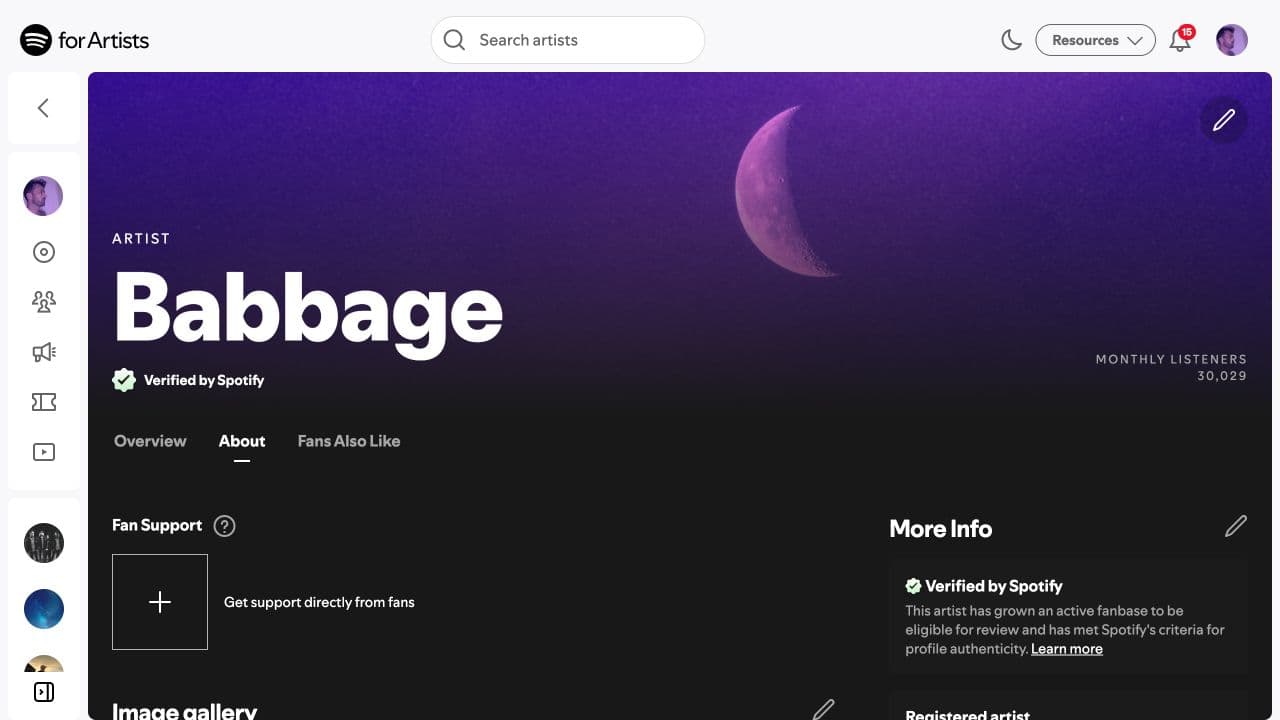1280x720 pixels.
Task: Switch to the Overview tab
Action: coord(150,441)
